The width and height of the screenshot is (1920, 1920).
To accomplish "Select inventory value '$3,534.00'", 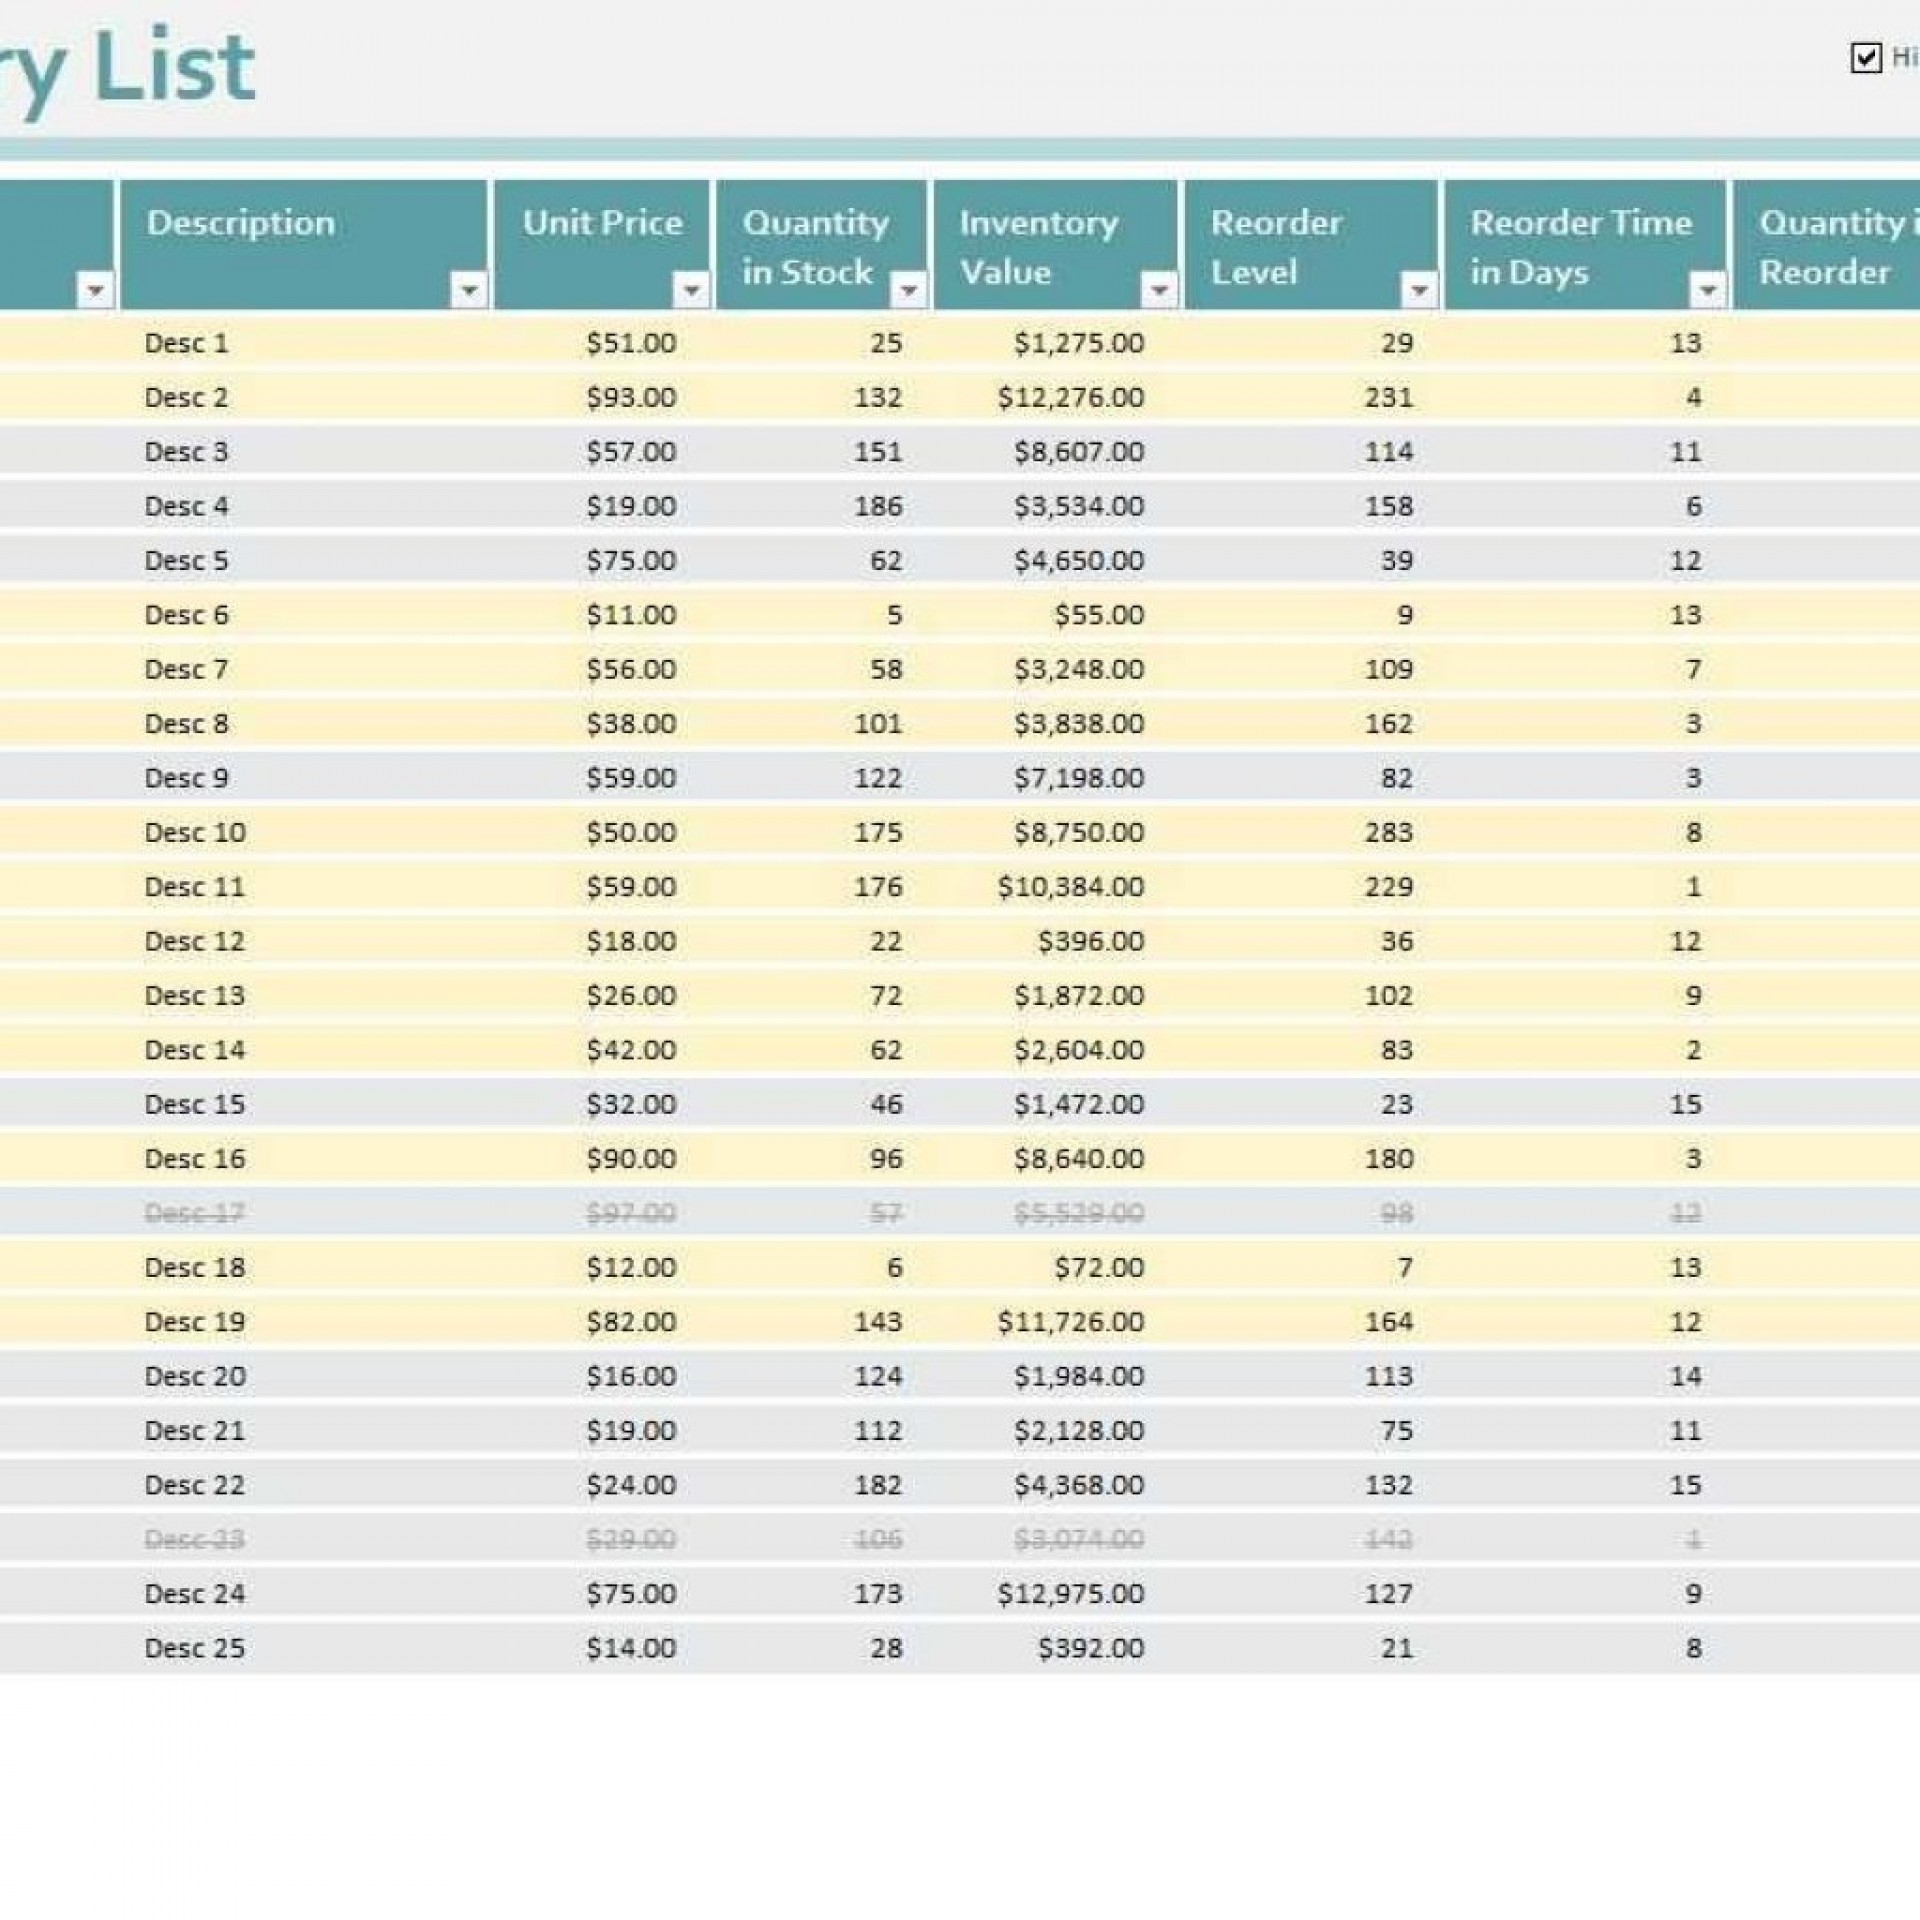I will pyautogui.click(x=1079, y=506).
